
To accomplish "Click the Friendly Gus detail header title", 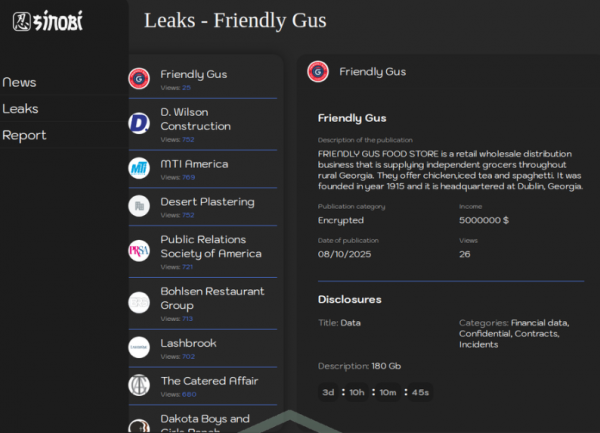I will tap(372, 72).
